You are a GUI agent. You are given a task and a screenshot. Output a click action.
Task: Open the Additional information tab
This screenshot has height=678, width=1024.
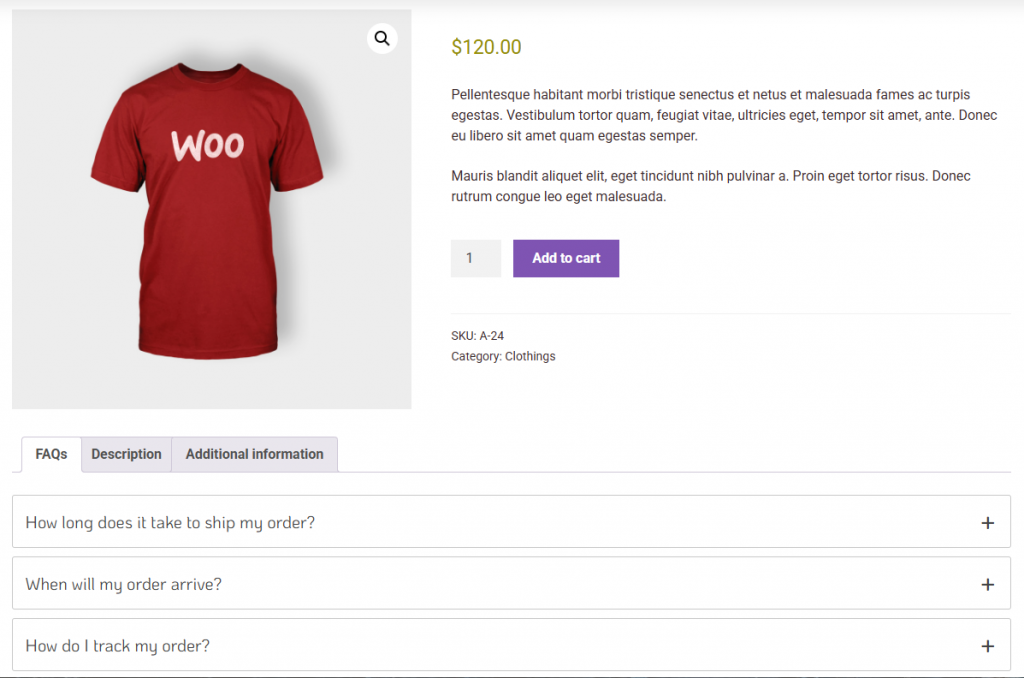point(254,454)
